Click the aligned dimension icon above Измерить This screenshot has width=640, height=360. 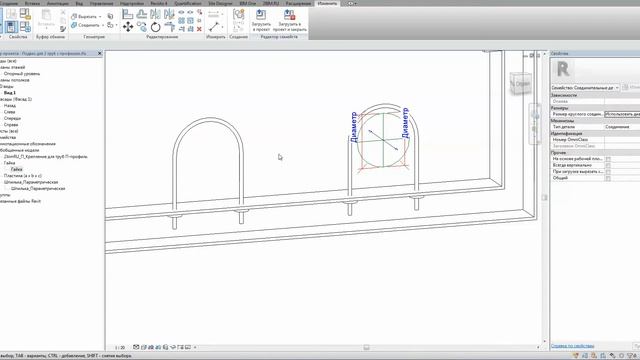(x=213, y=14)
